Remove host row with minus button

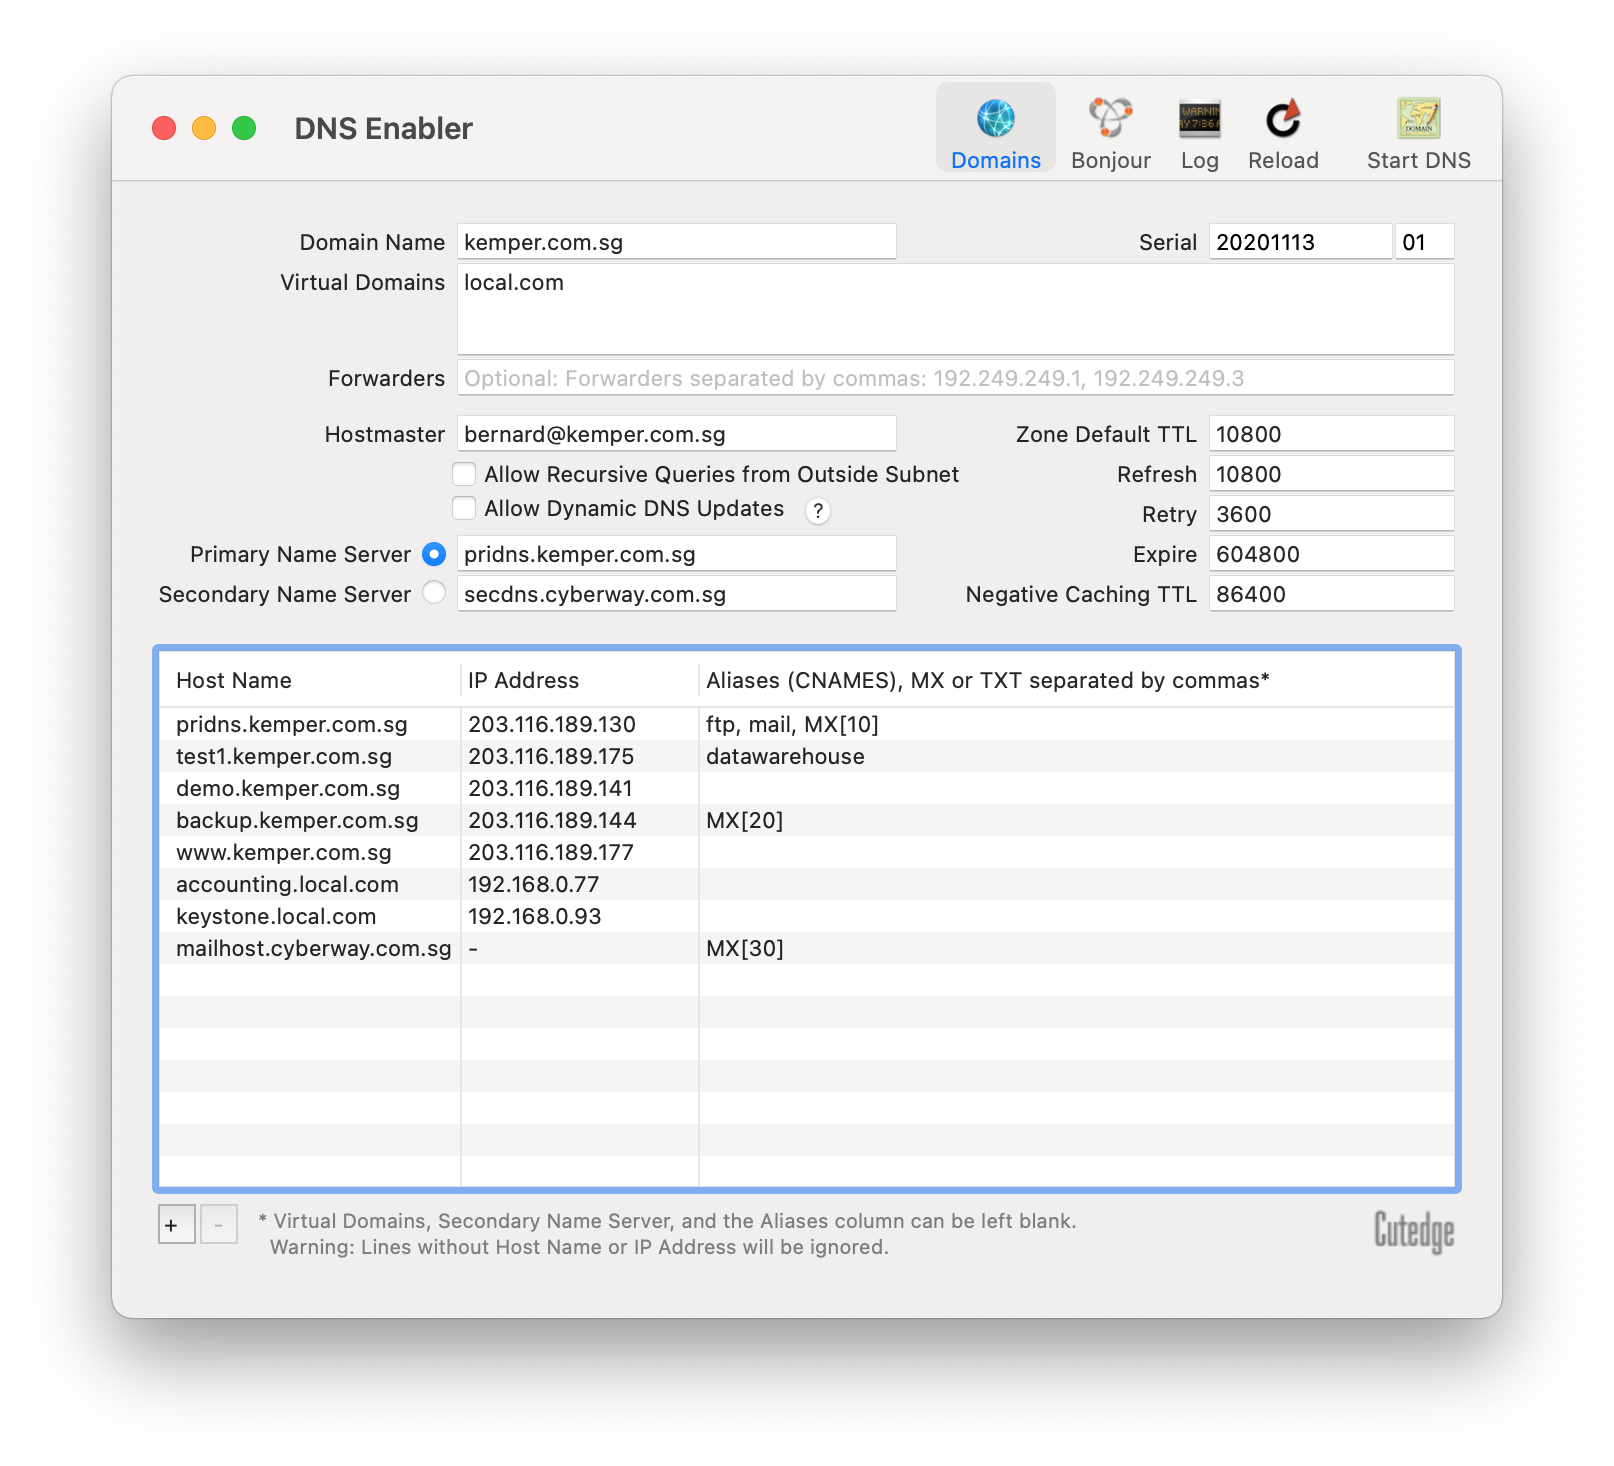[218, 1225]
